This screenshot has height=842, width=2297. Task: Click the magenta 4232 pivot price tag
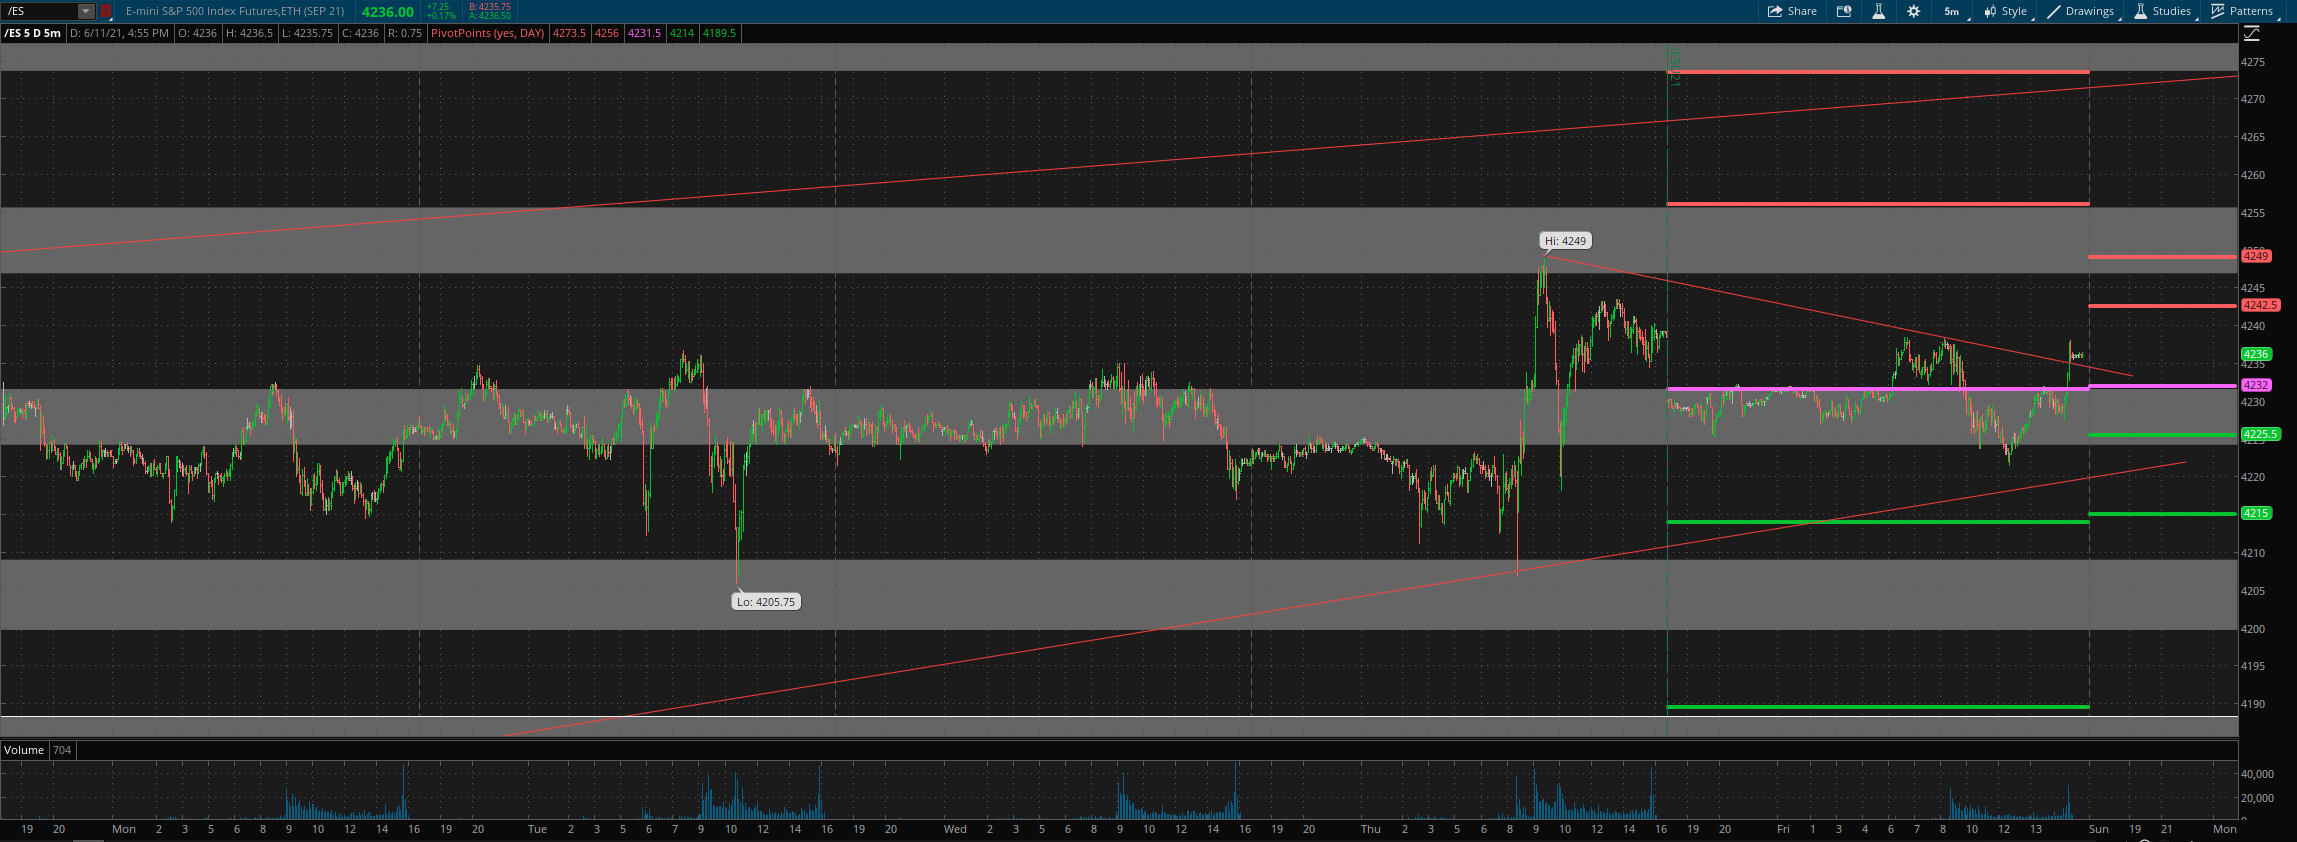point(2256,385)
